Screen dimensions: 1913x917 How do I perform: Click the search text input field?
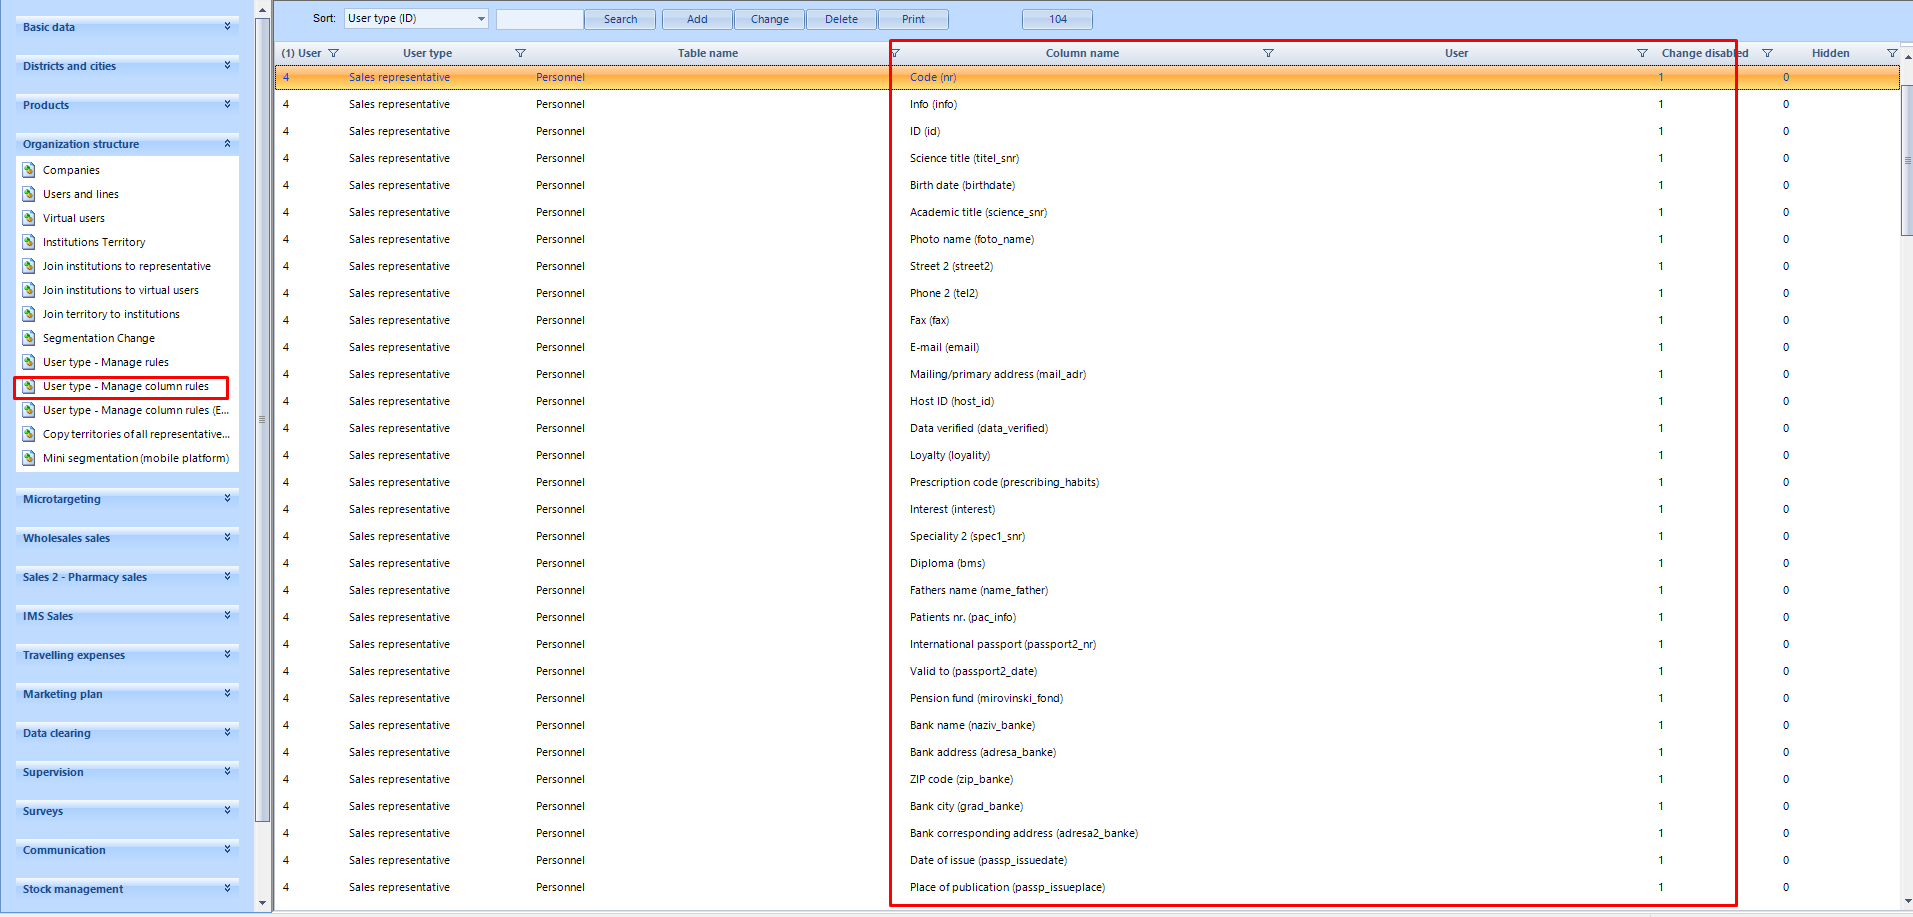(539, 19)
